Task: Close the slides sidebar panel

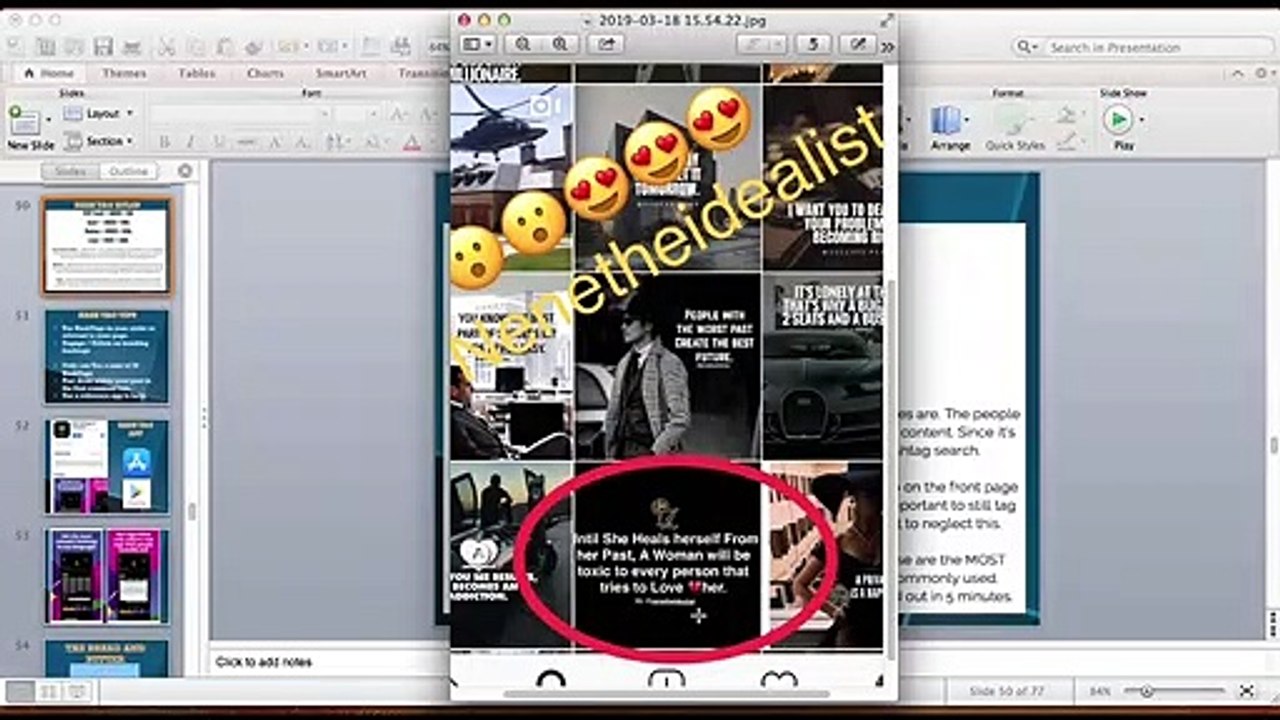Action: pos(185,171)
